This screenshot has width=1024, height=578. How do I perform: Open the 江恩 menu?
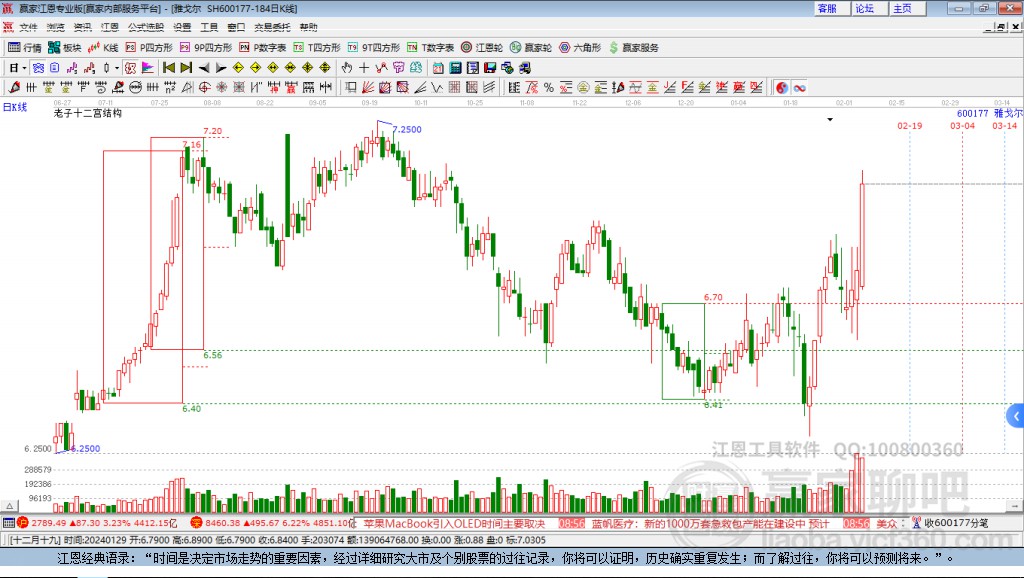click(x=110, y=27)
